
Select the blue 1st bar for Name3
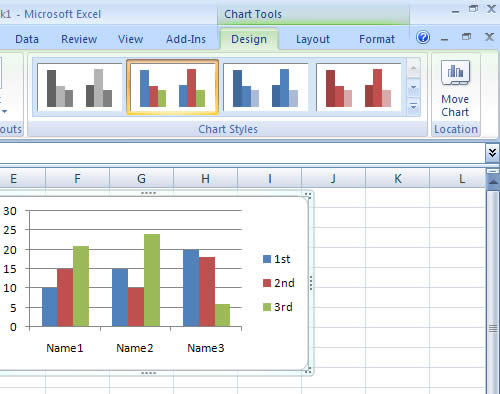pos(191,288)
